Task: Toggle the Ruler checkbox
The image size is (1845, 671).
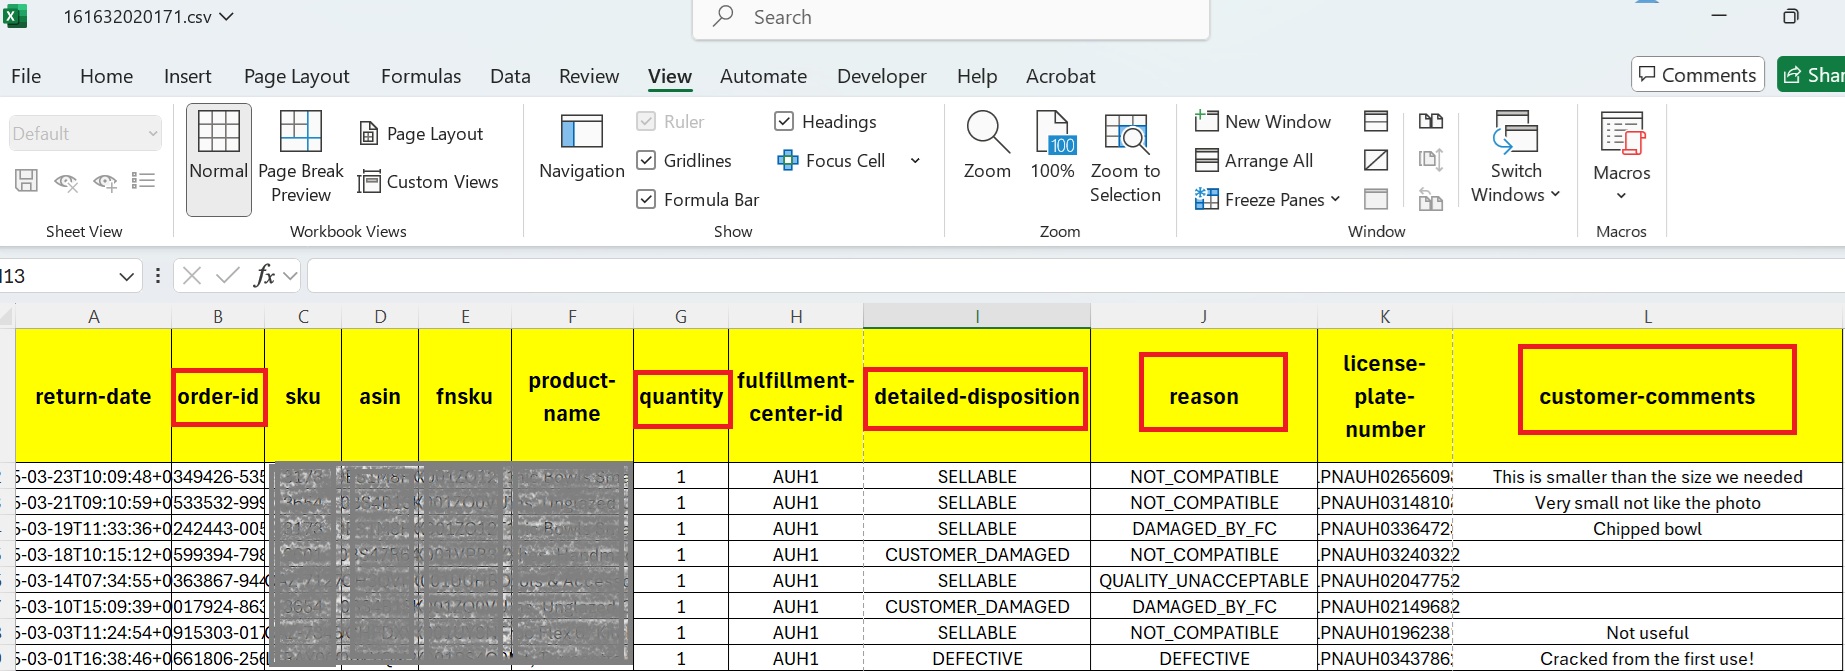Action: [x=645, y=121]
